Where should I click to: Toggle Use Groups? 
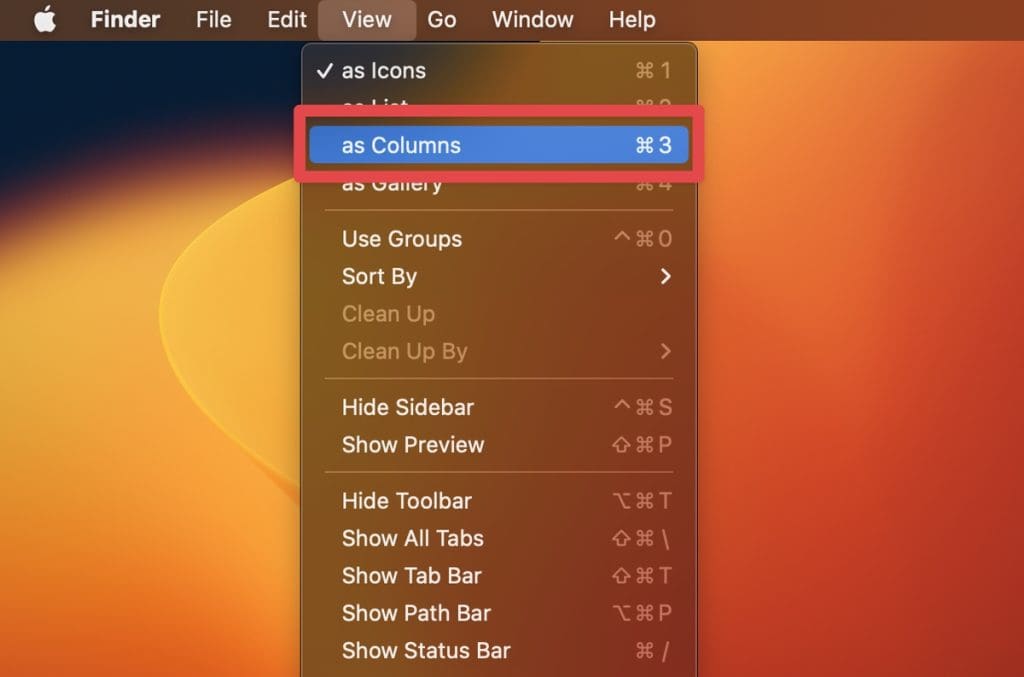pos(499,239)
